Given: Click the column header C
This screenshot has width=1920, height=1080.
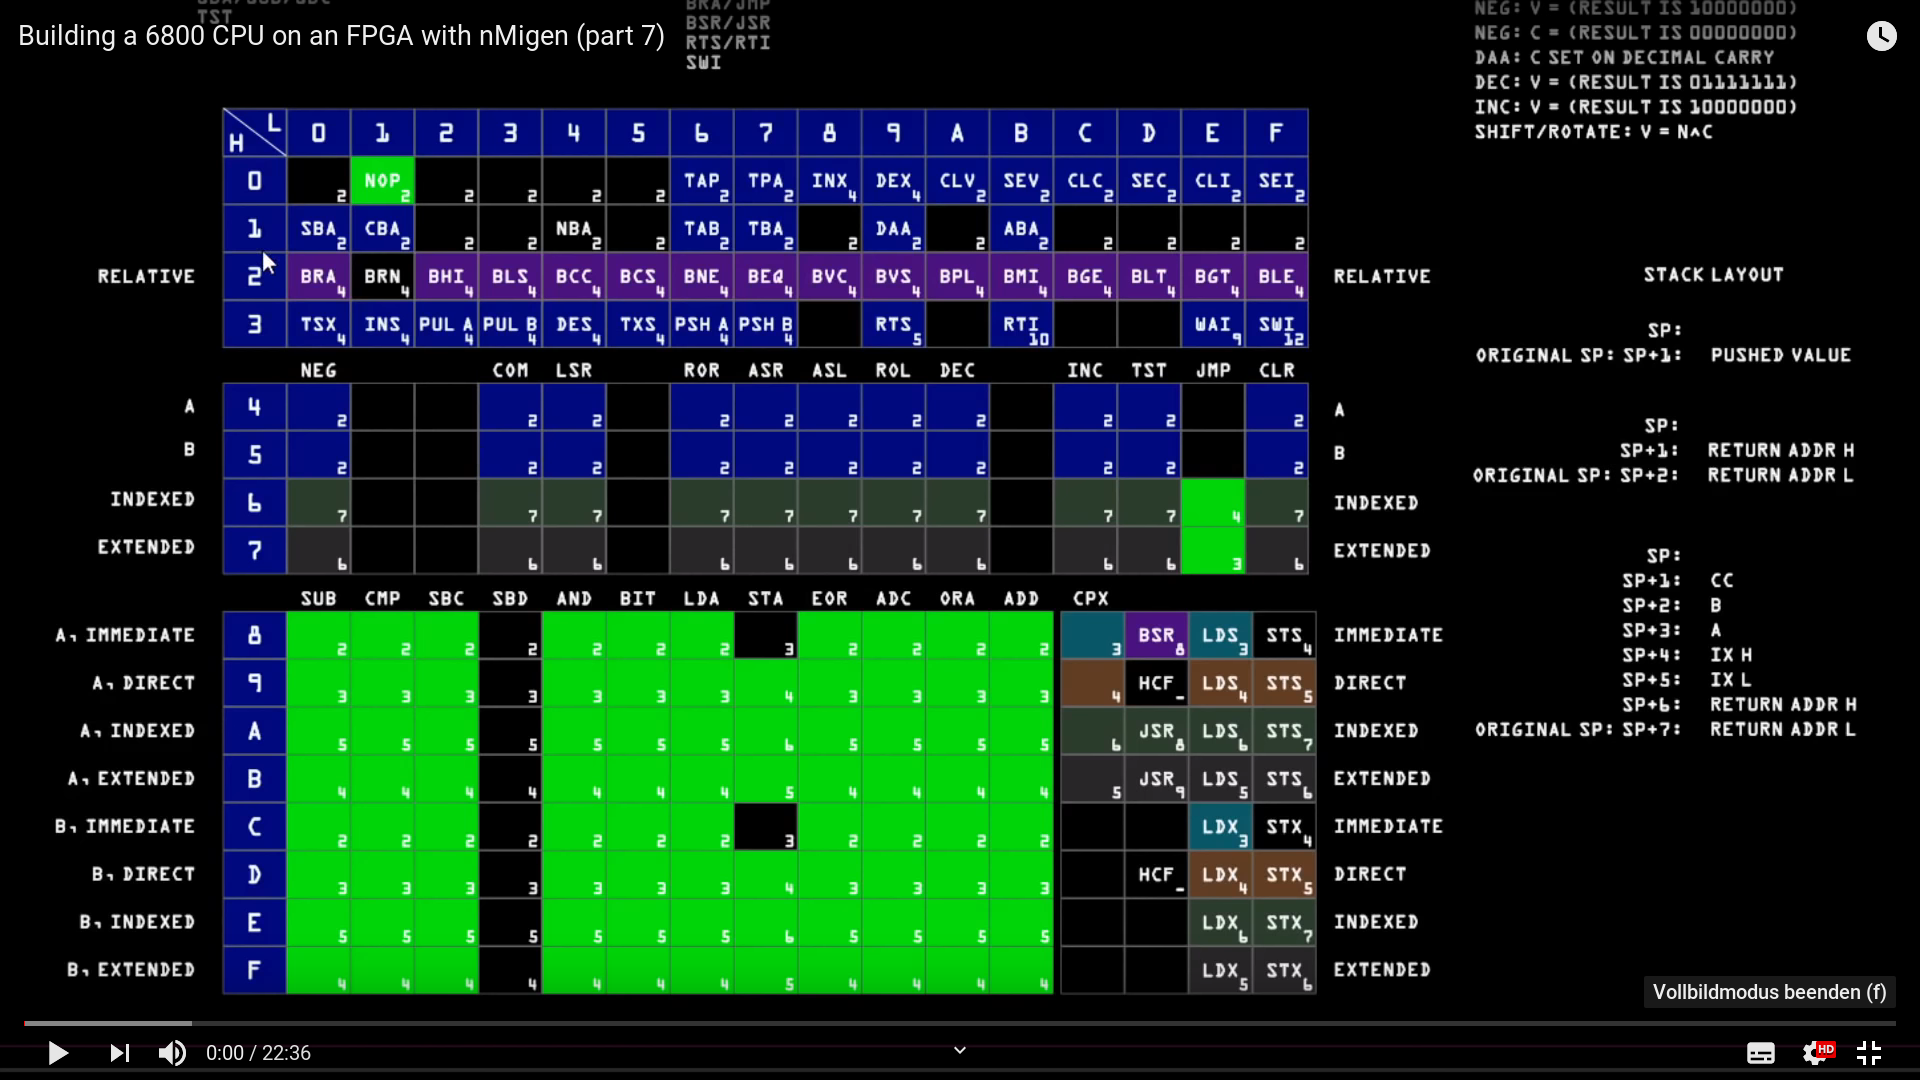Looking at the screenshot, I should point(1085,133).
